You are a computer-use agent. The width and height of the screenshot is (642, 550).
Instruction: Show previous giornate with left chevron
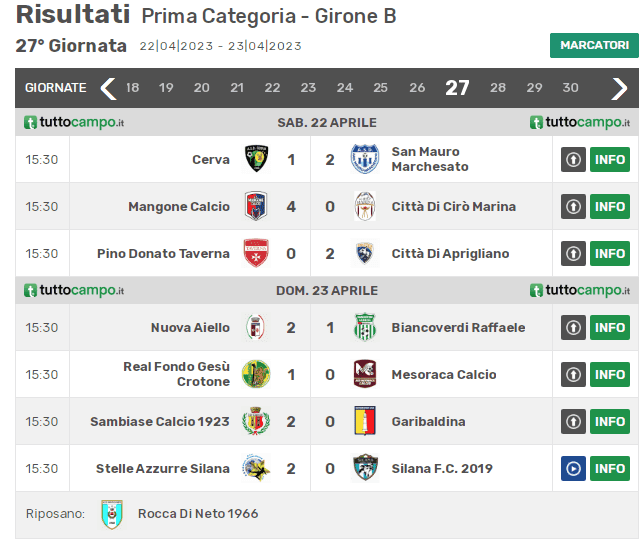(x=109, y=88)
